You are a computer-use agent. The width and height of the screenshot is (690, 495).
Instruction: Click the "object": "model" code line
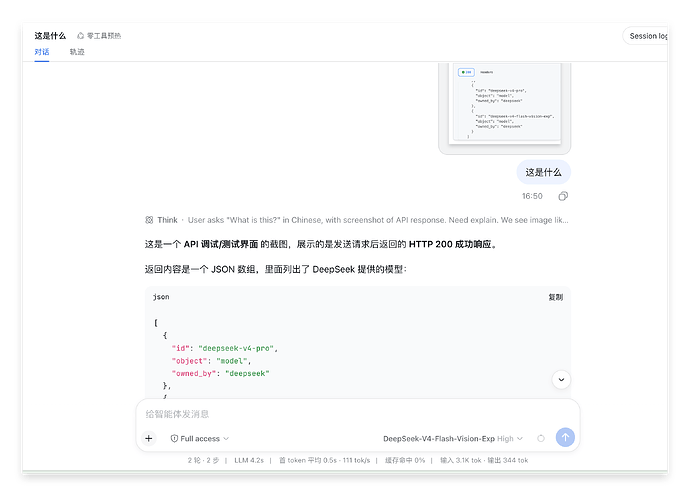pyautogui.click(x=211, y=361)
